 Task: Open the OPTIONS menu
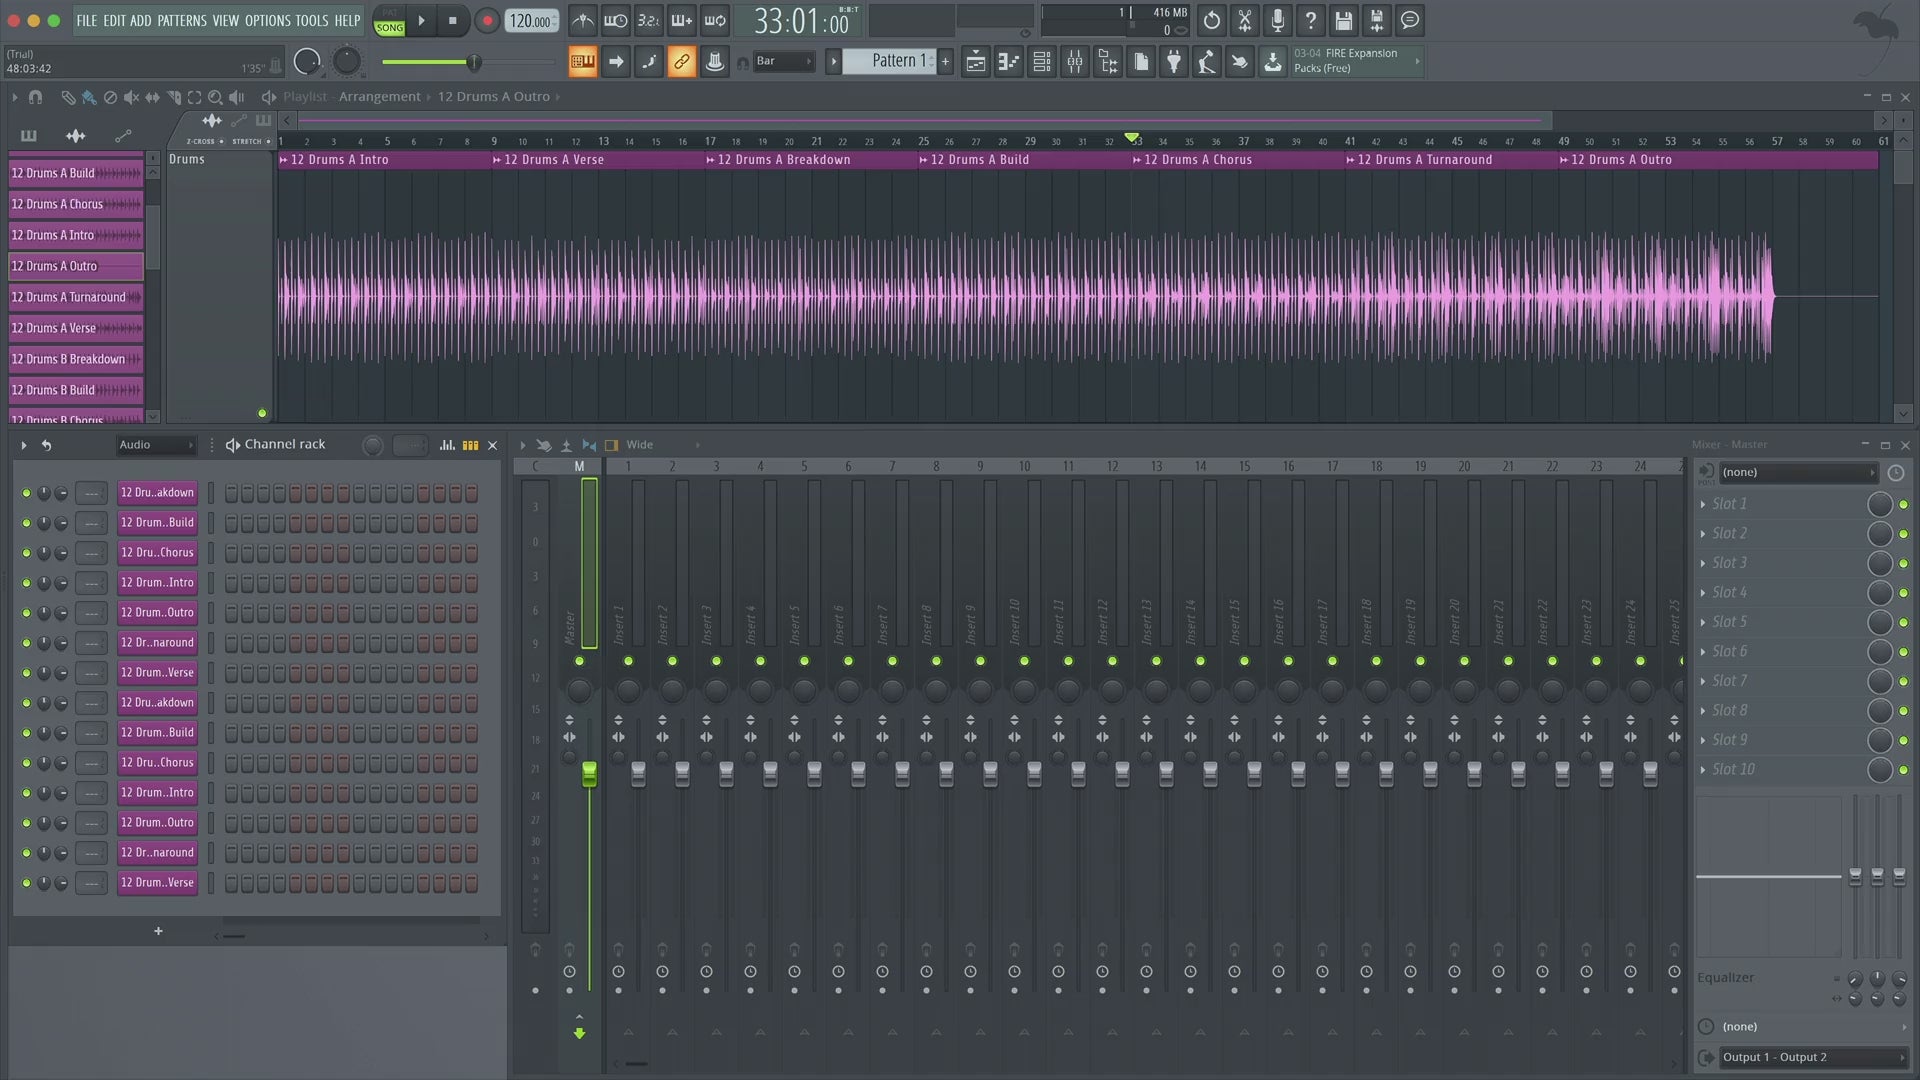click(x=268, y=20)
